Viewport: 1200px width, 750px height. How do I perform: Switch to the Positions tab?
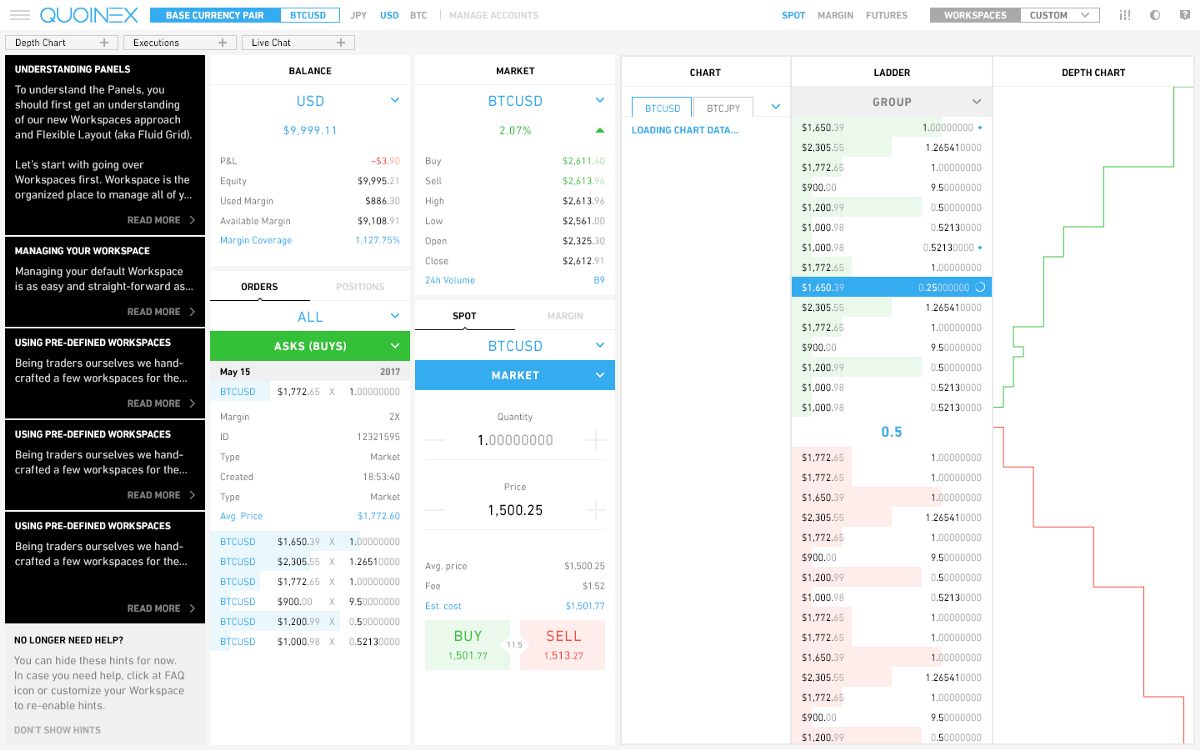click(360, 287)
